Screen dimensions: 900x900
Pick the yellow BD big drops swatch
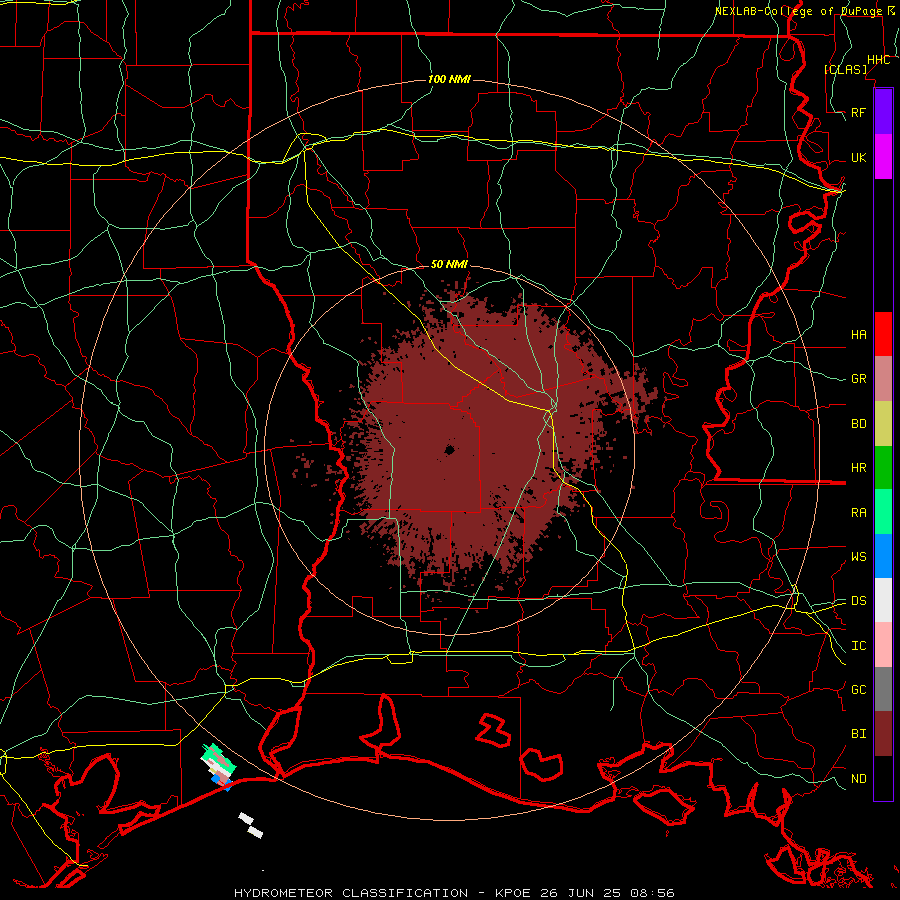pos(883,424)
